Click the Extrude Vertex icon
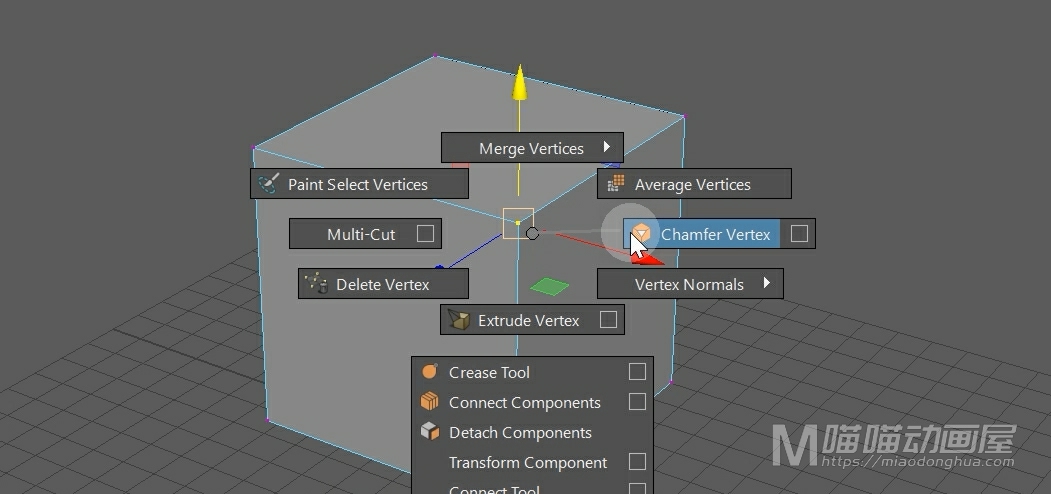The image size is (1051, 494). pyautogui.click(x=459, y=320)
